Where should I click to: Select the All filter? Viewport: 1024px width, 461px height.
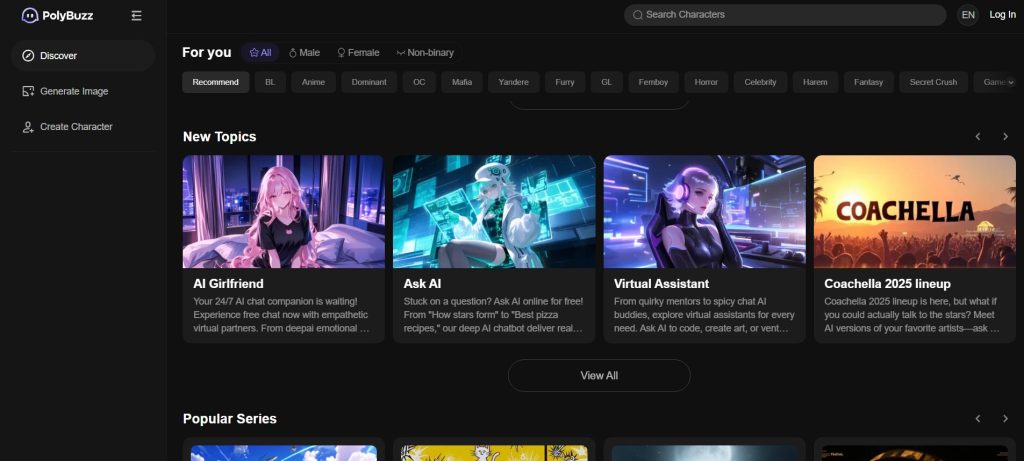(x=260, y=53)
